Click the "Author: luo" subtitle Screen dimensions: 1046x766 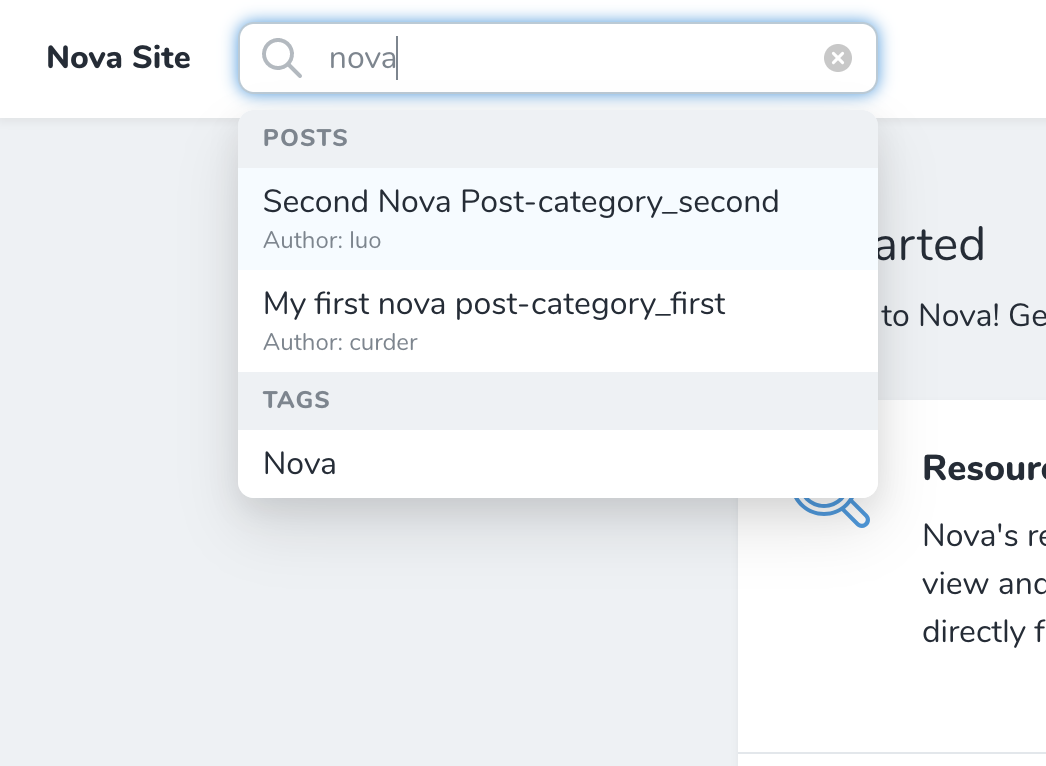tap(322, 241)
